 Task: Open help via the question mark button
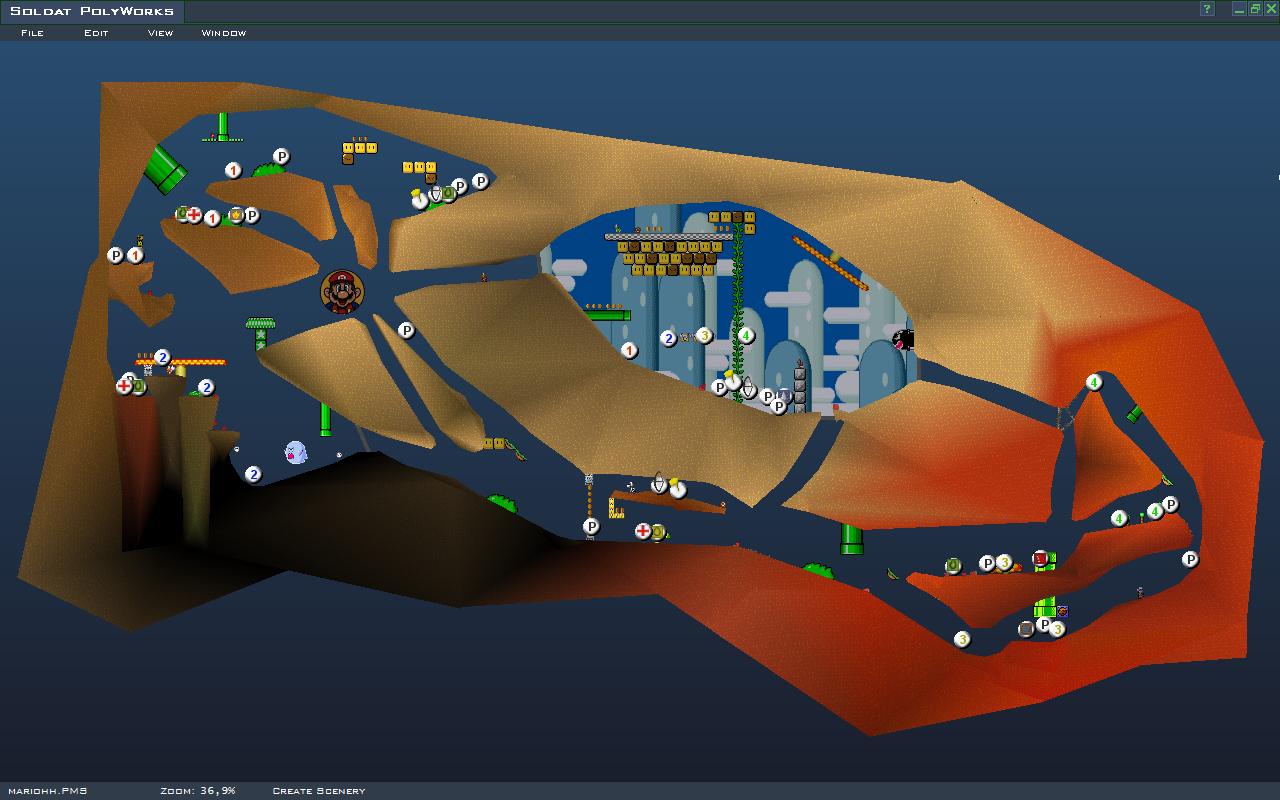(x=1207, y=10)
